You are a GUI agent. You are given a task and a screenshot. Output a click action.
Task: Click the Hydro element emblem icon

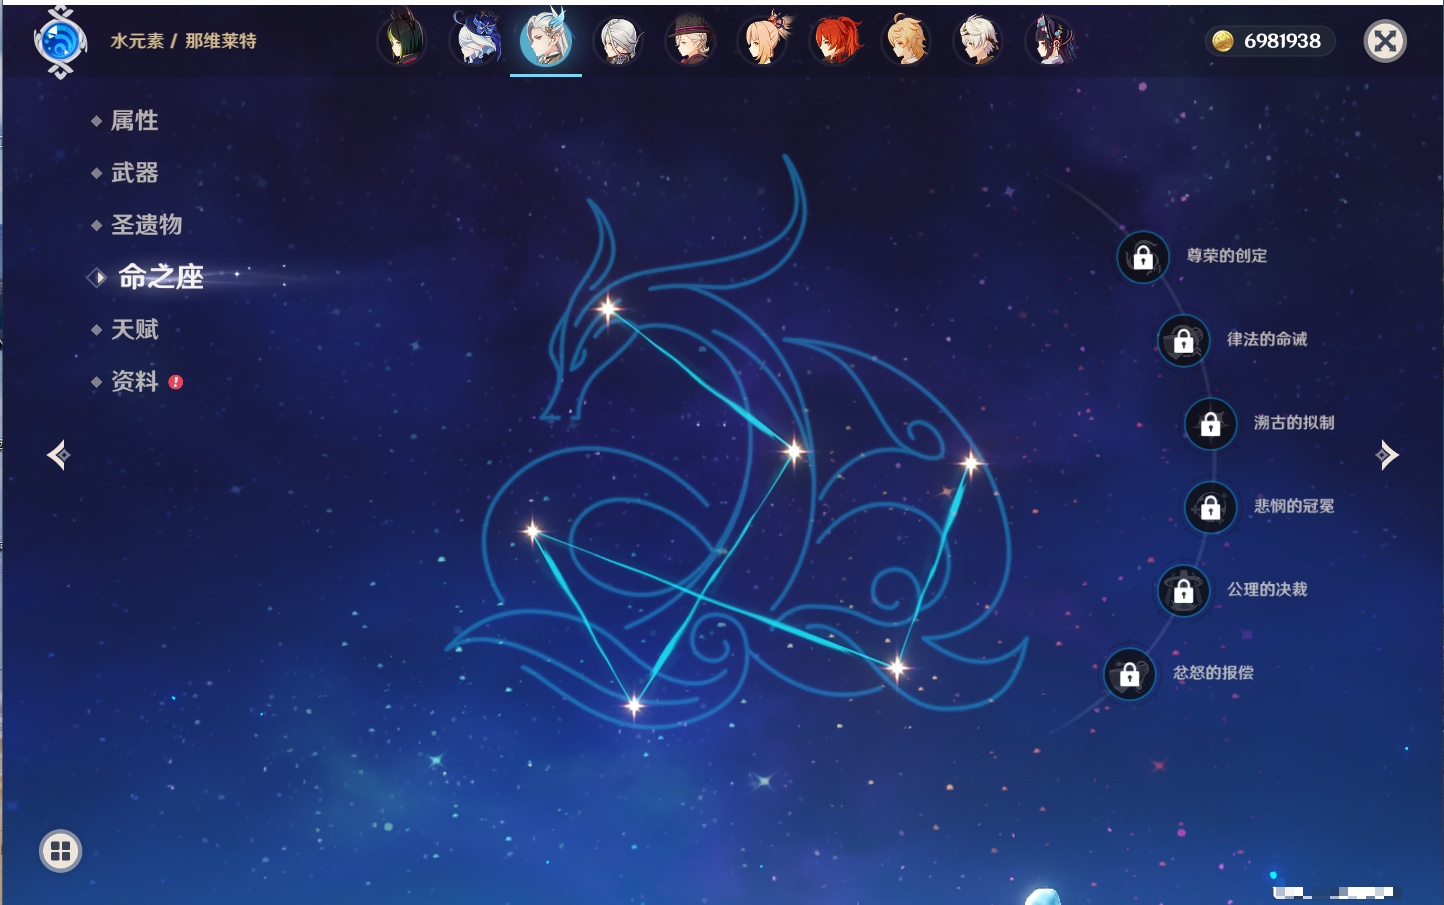point(60,42)
